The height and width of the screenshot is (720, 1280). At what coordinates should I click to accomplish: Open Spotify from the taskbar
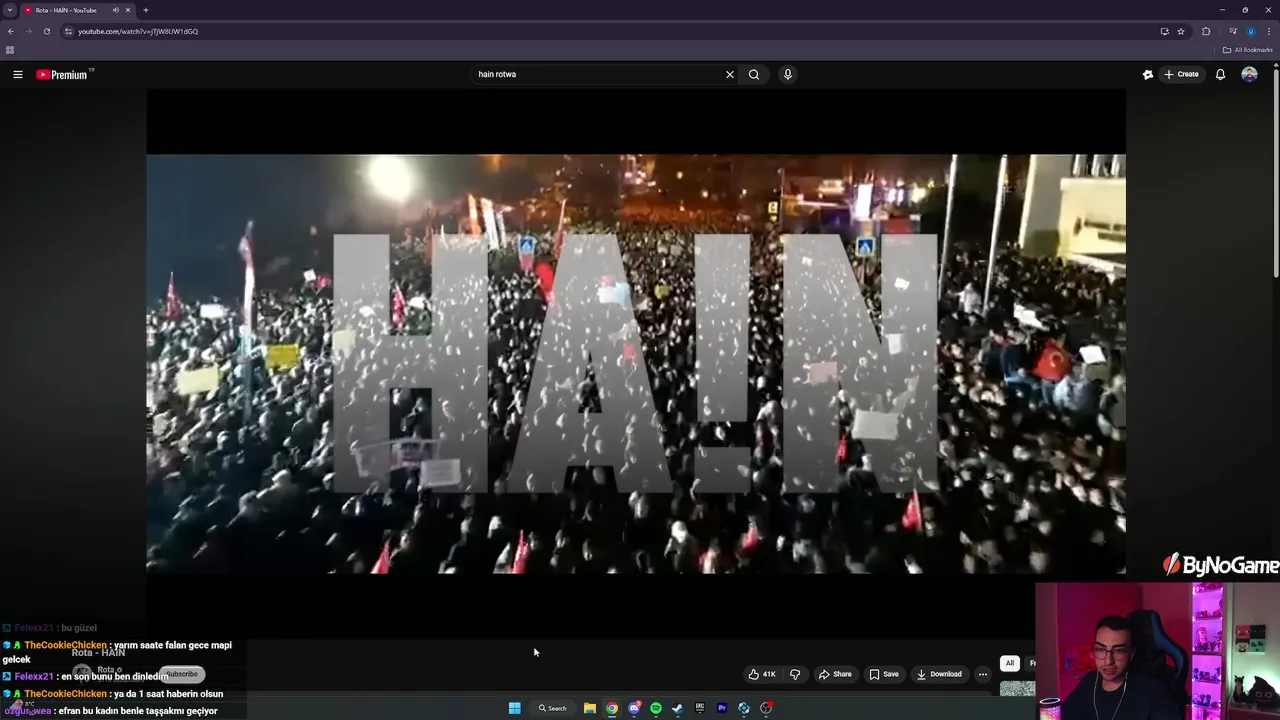(x=656, y=708)
